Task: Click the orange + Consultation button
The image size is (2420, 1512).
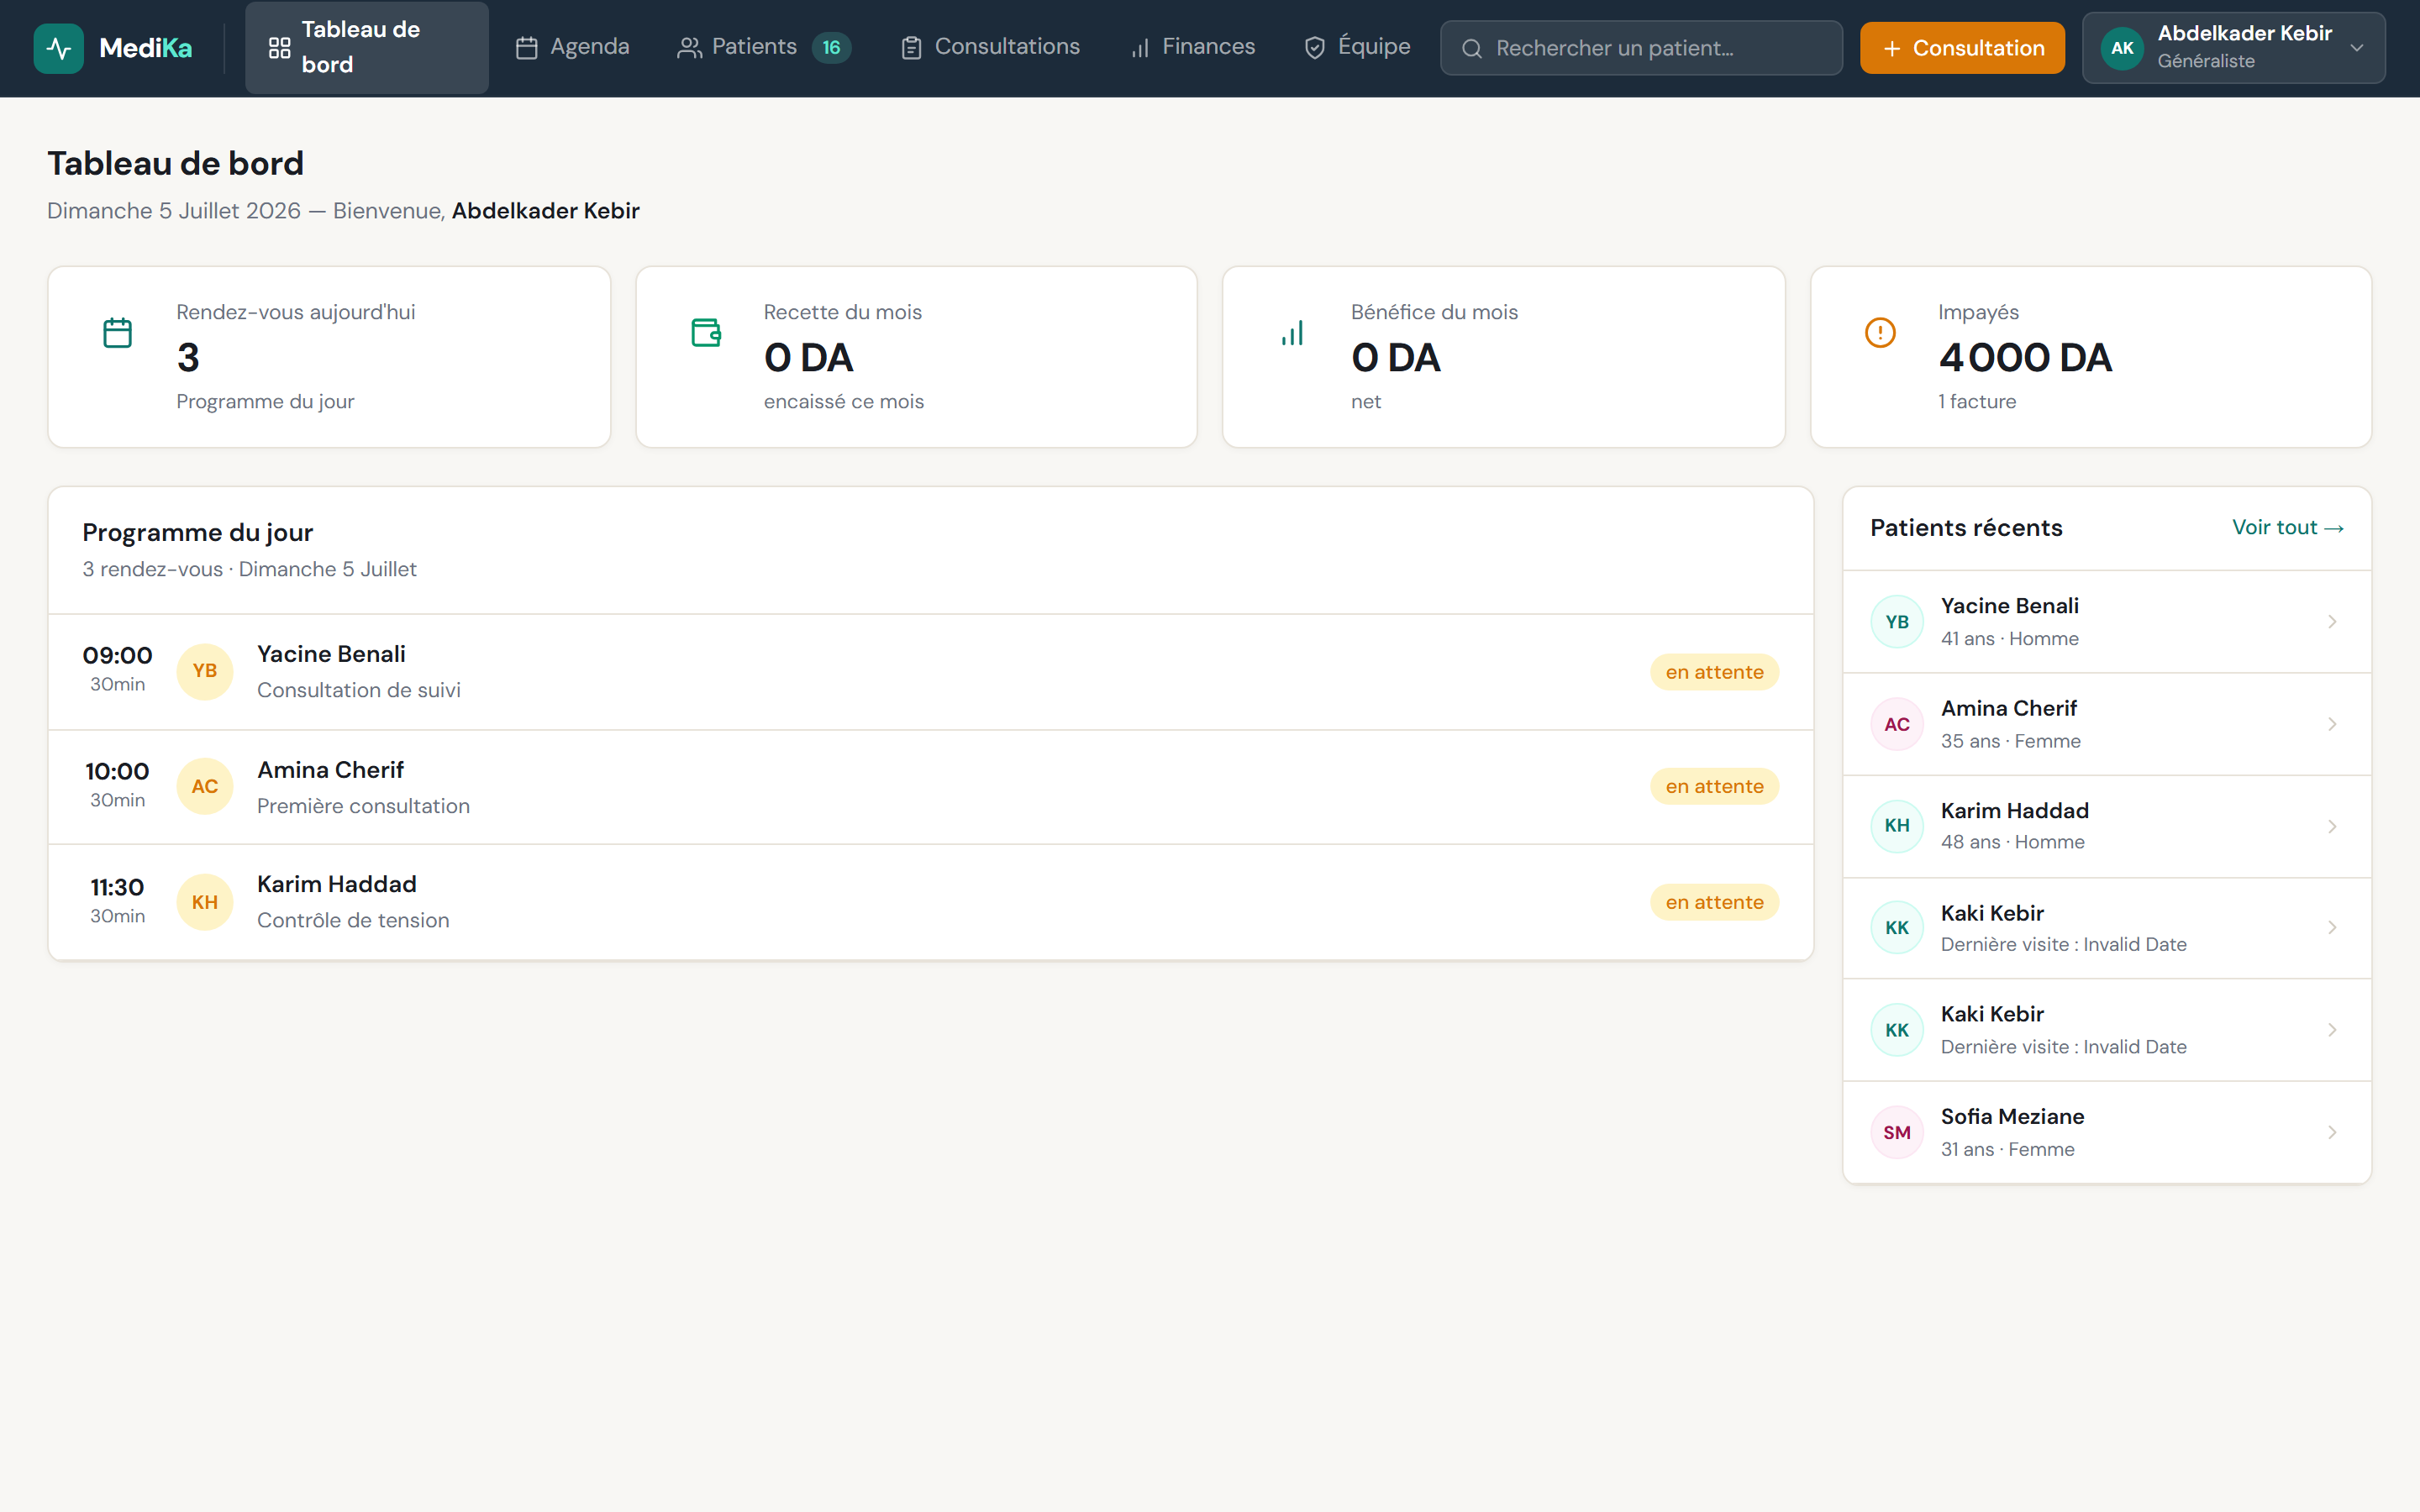Action: tap(1962, 48)
